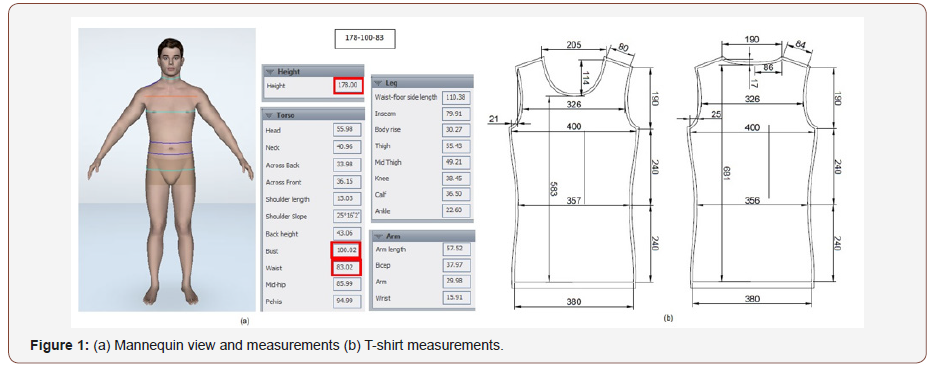Collapse the Arm panel
Viewport: 942px width, 370px height.
378,237
